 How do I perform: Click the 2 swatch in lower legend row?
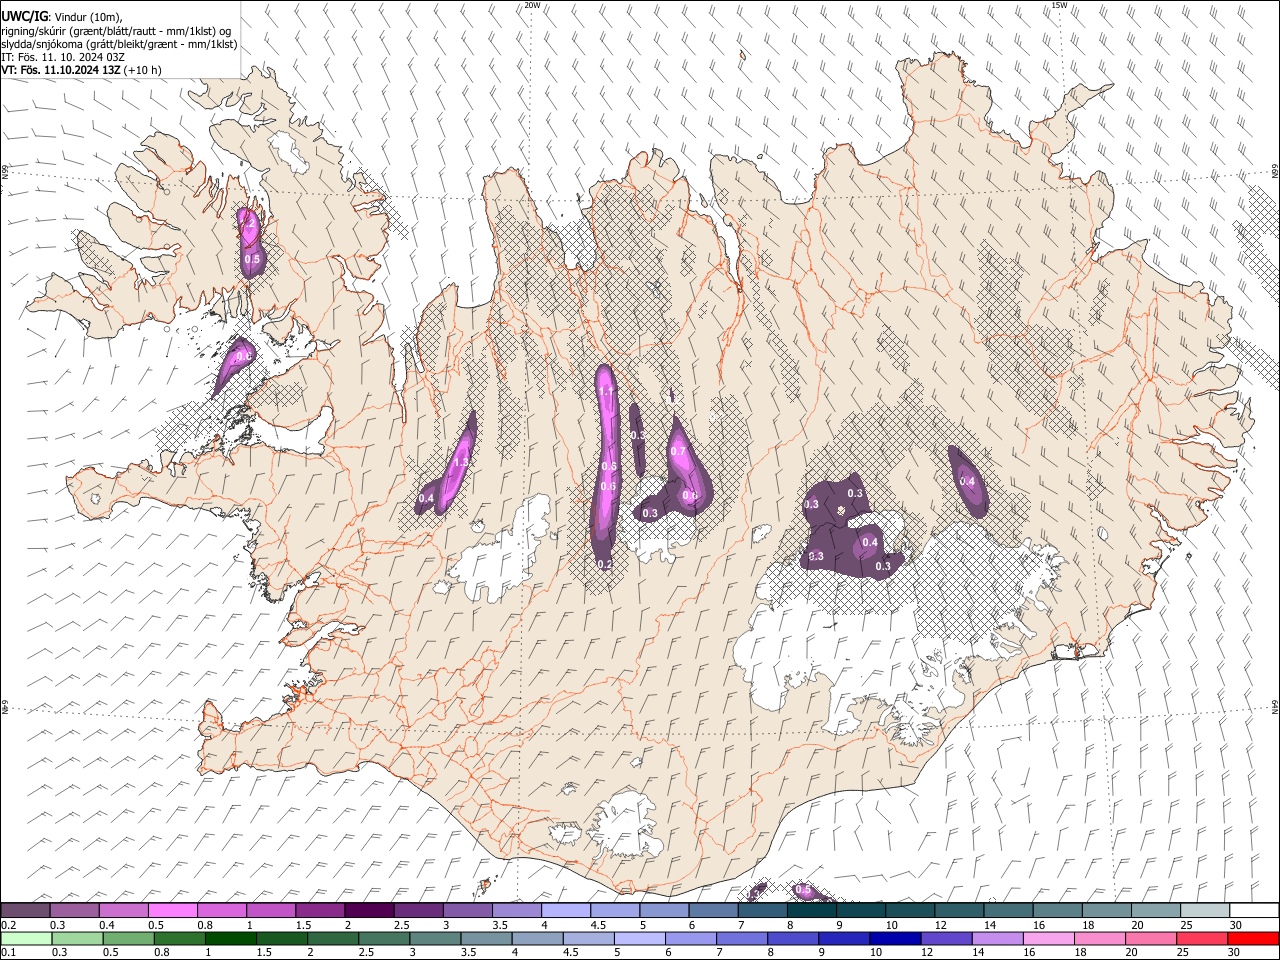click(x=332, y=938)
